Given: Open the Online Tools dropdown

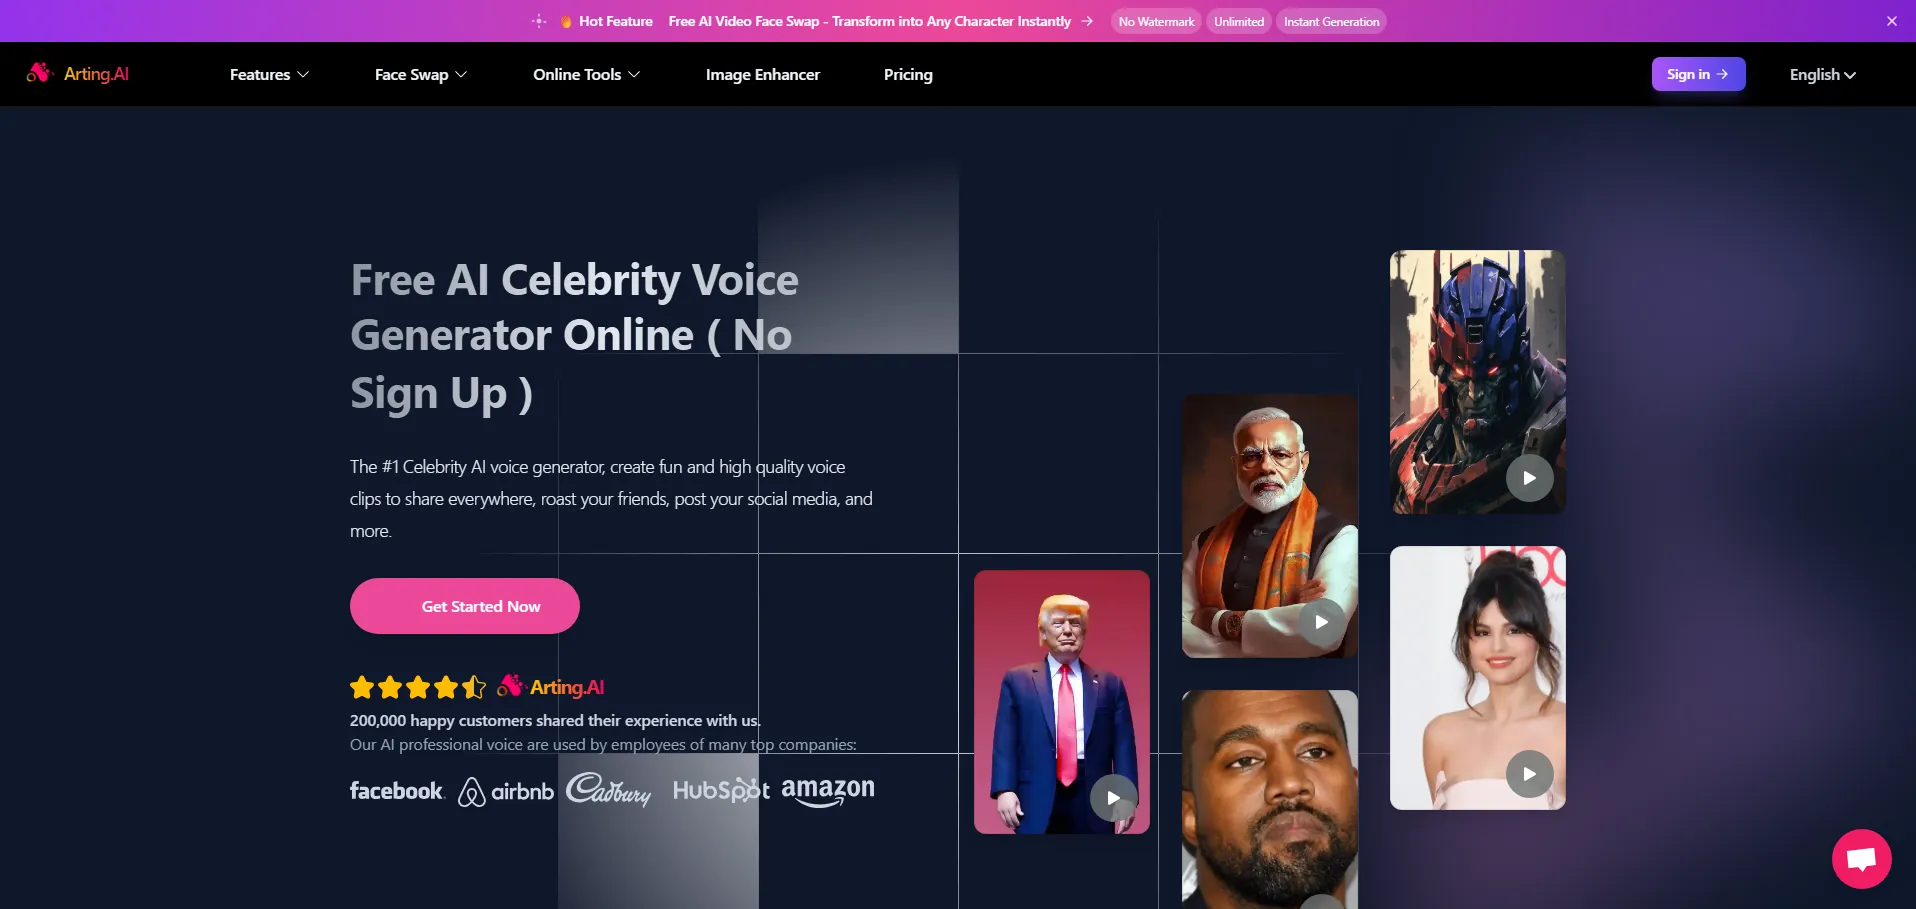Looking at the screenshot, I should click(586, 74).
